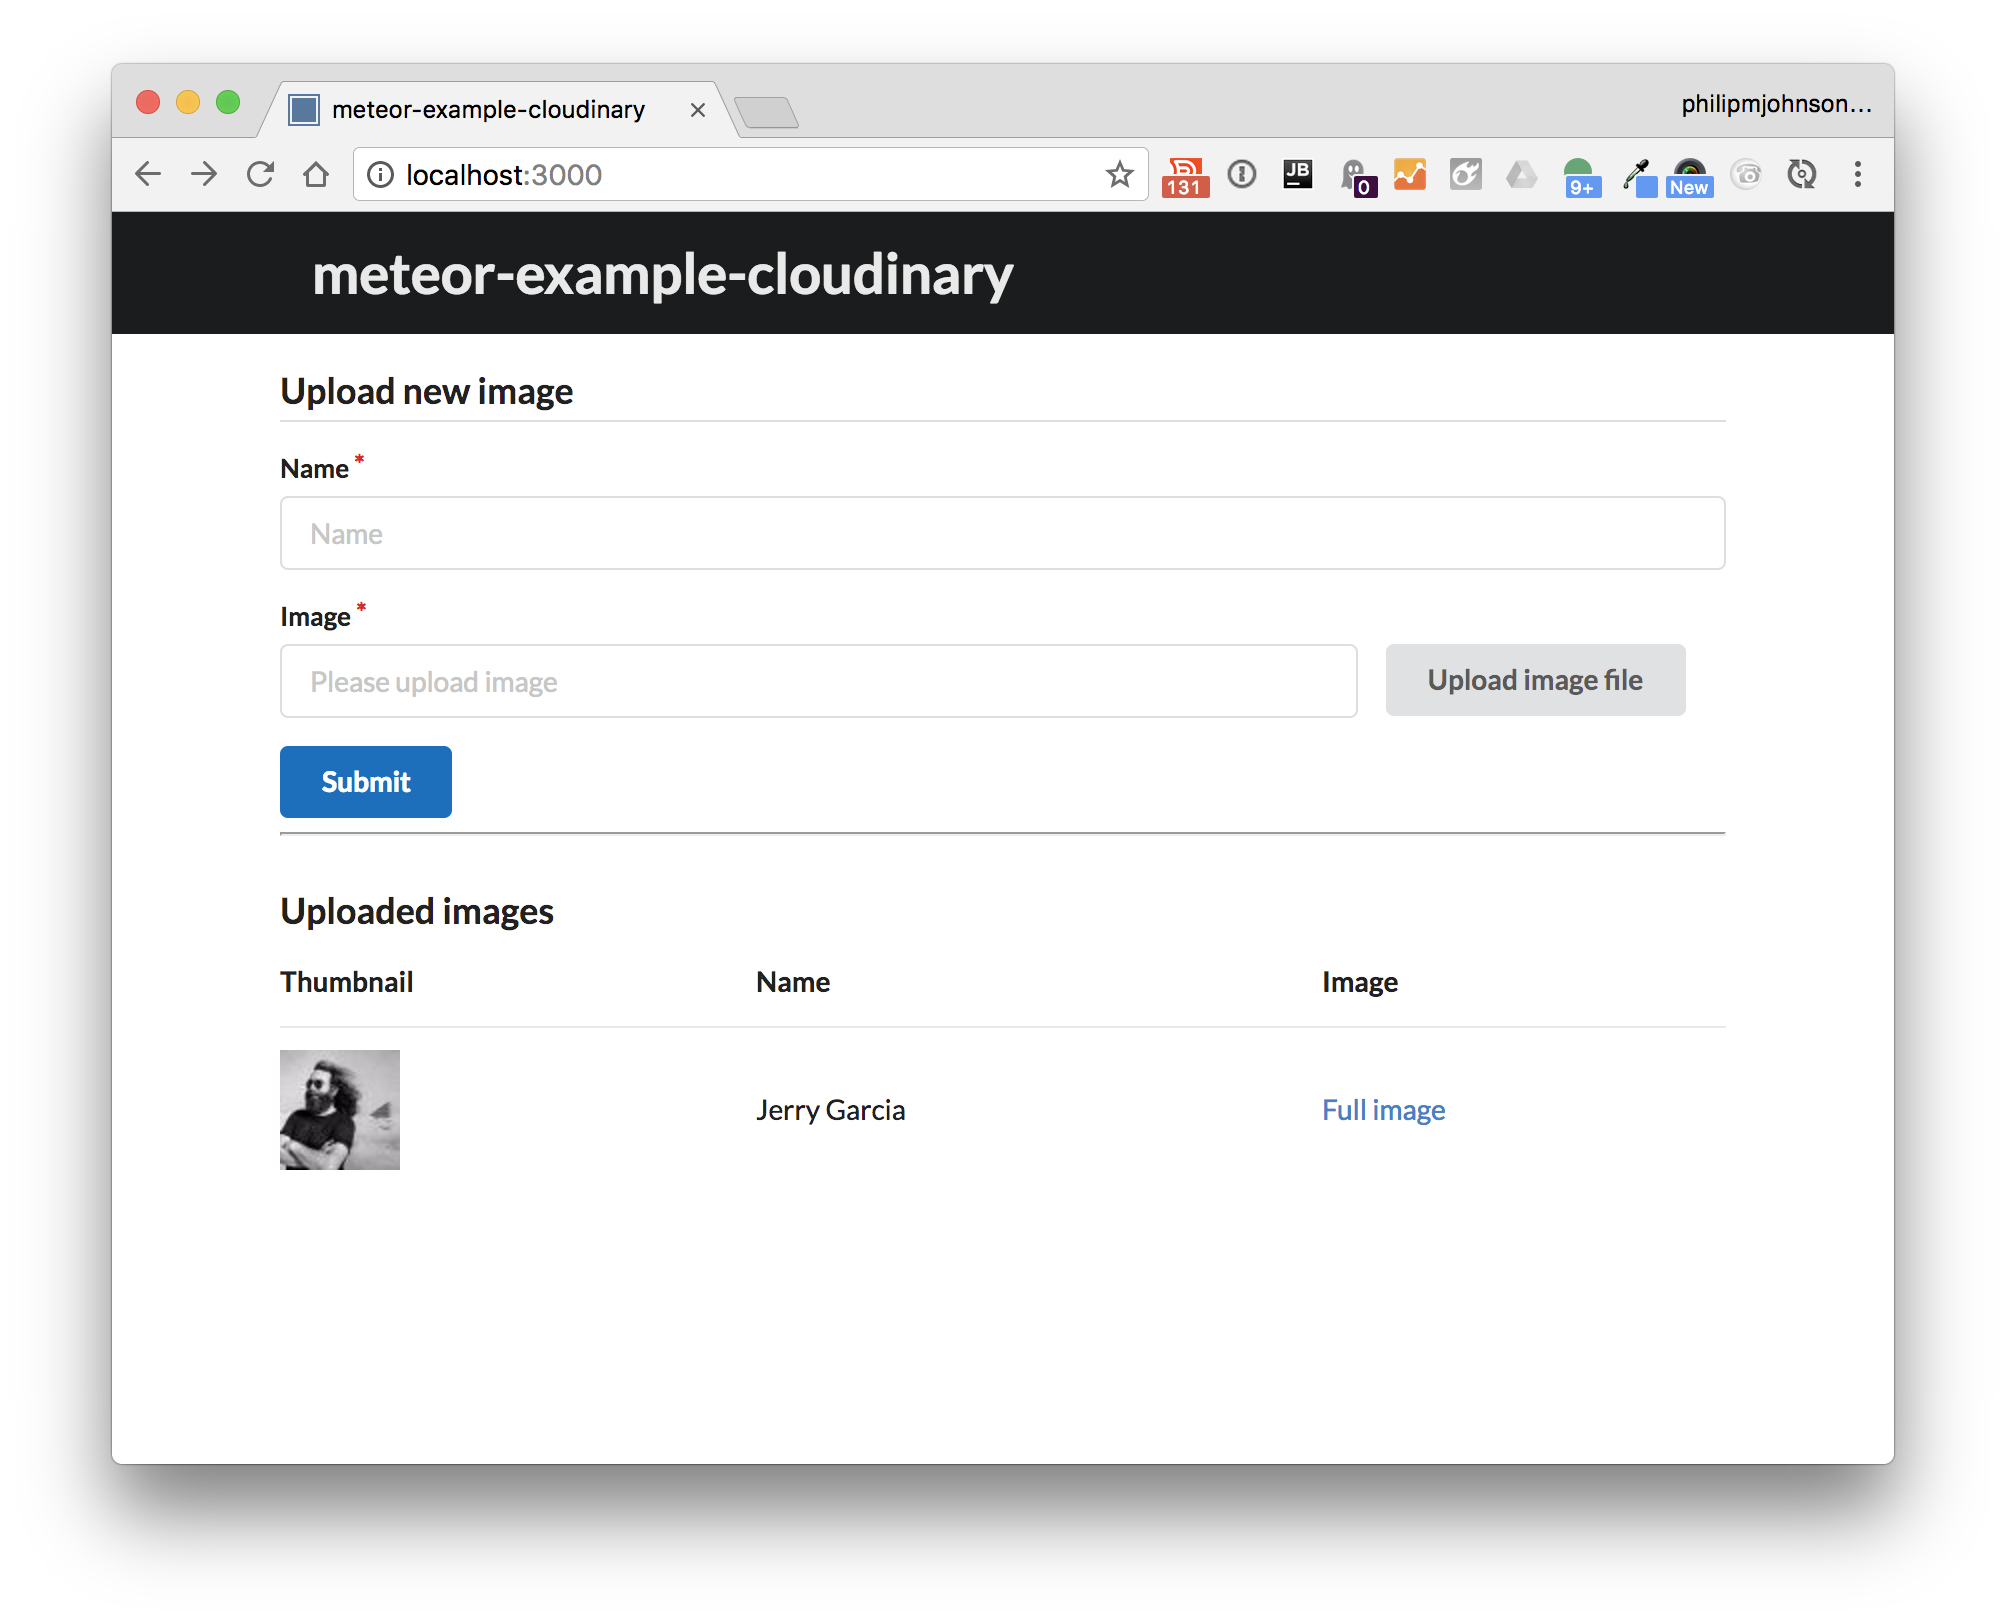Open the philipmjohnson profile menu
The image size is (2006, 1624).
pyautogui.click(x=1775, y=104)
